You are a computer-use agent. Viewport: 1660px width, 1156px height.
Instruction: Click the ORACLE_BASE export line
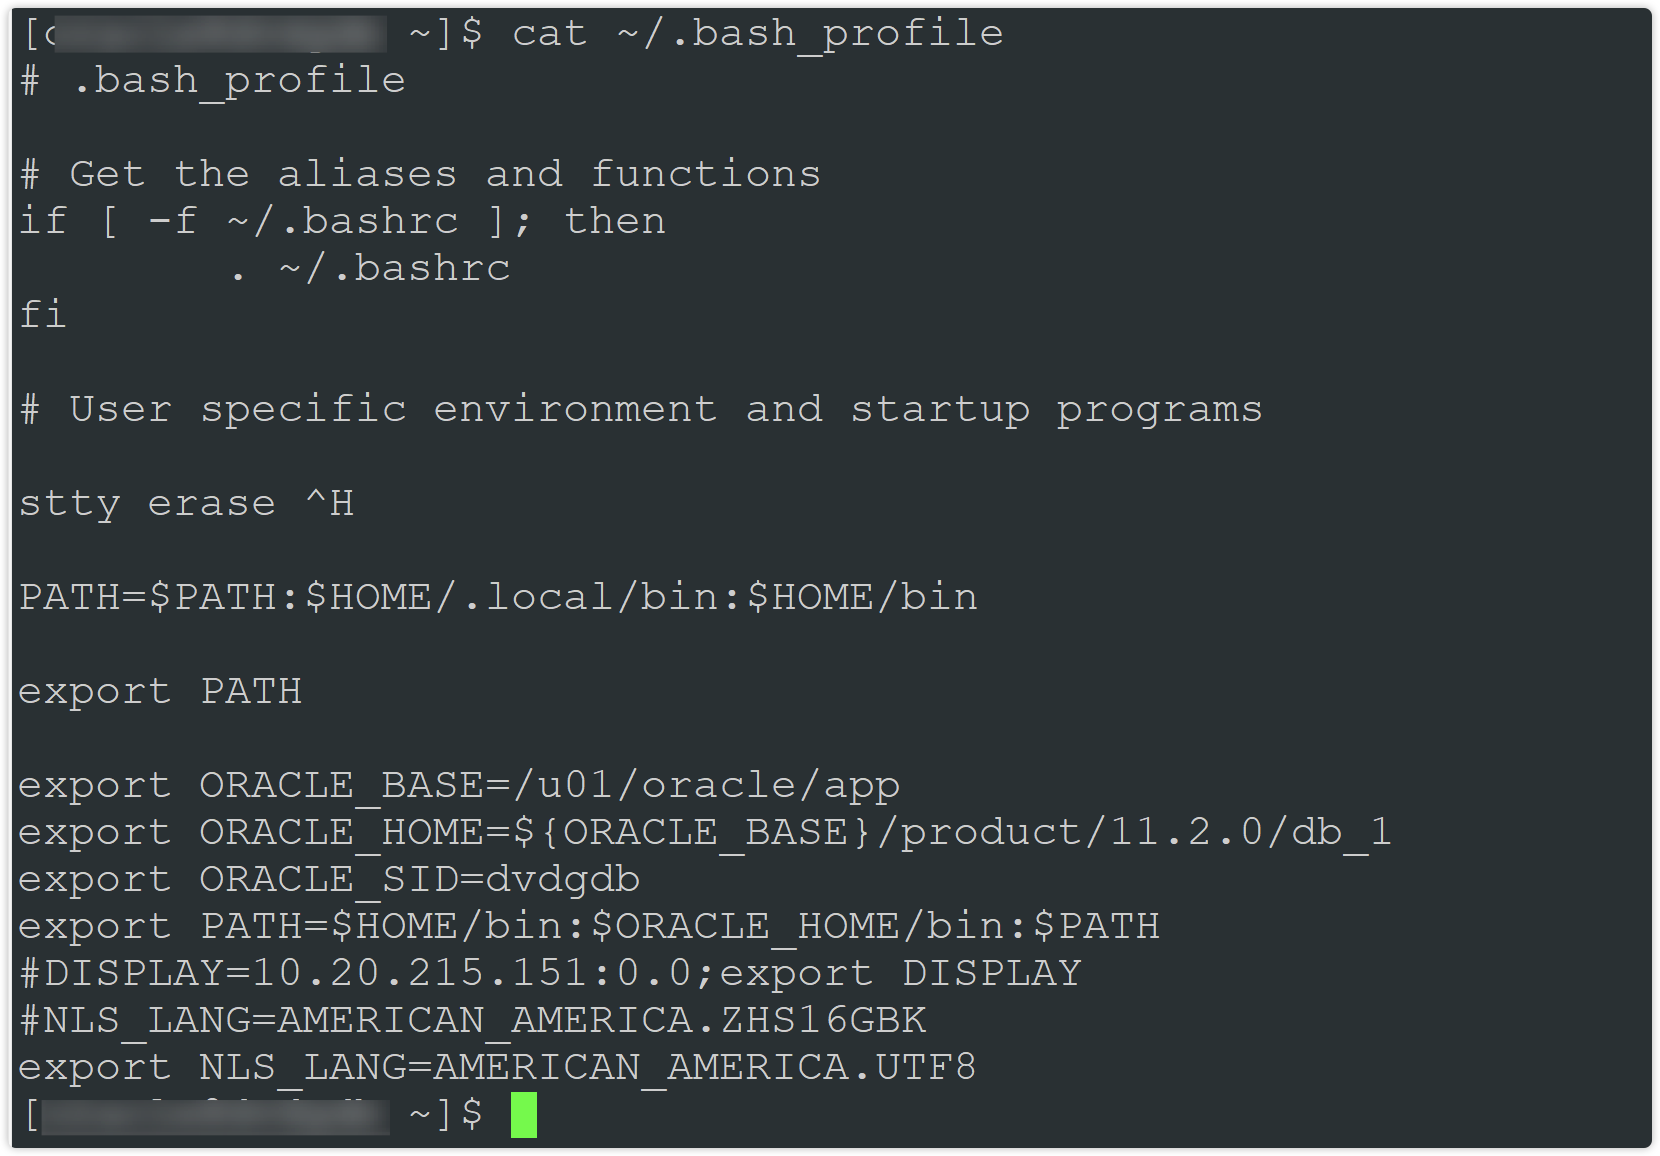459,786
